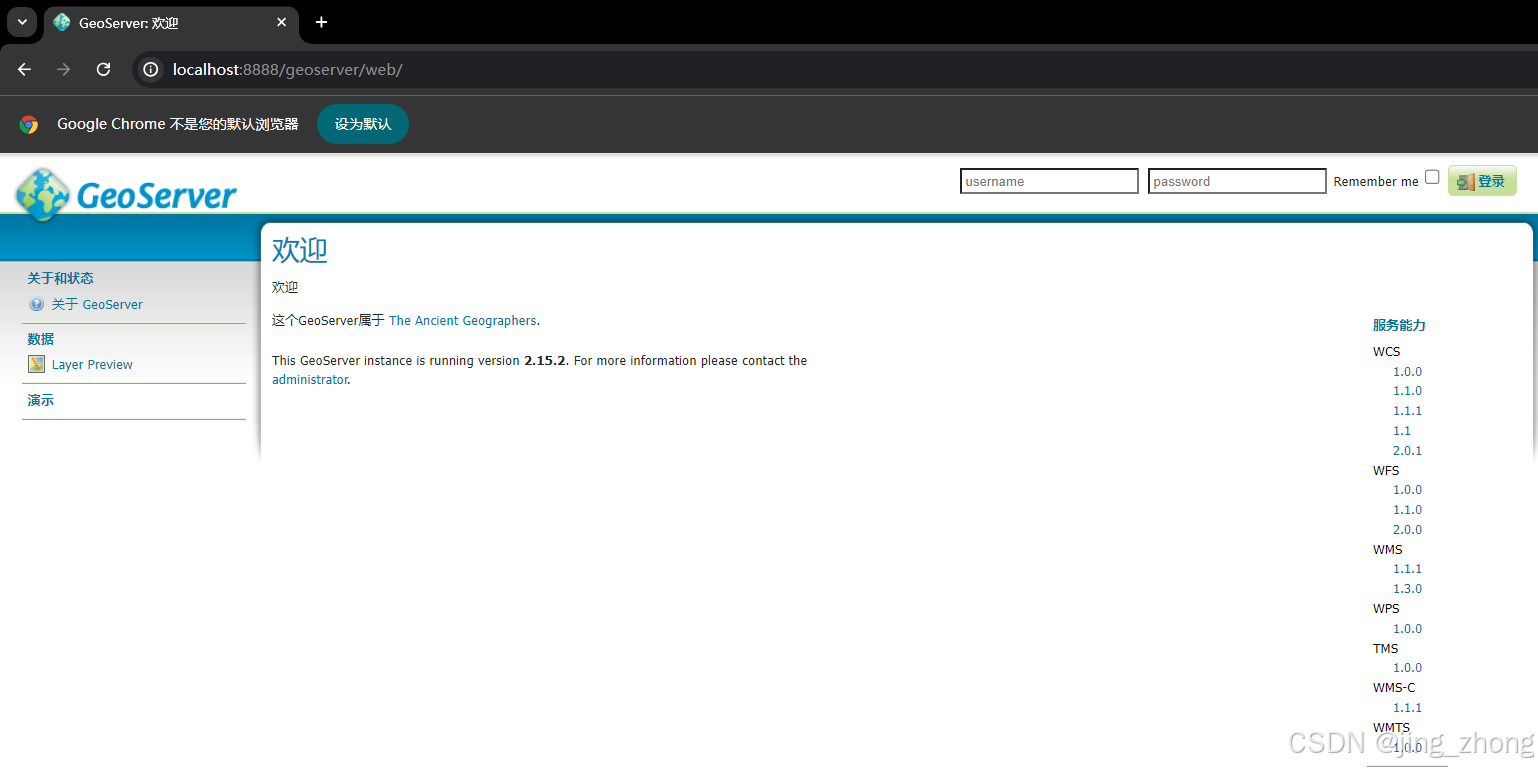Click the Chrome logo in the default-browser bar
Screen dimensions: 1538x769
coord(29,124)
